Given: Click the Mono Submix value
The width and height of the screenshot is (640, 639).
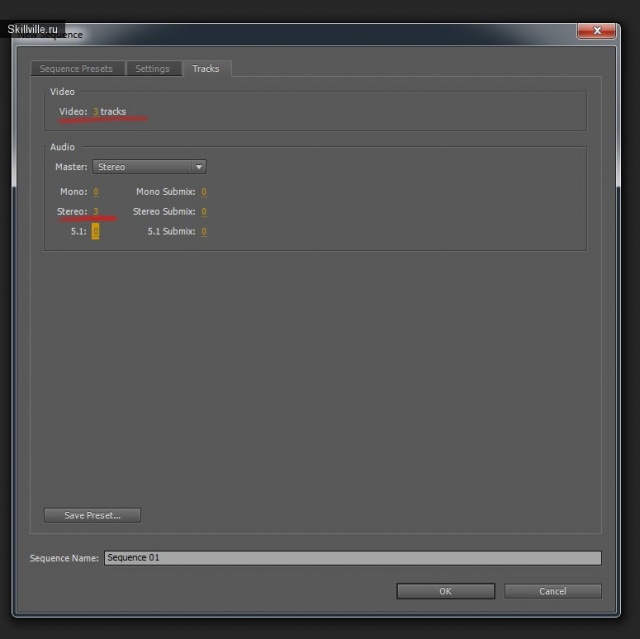Looking at the screenshot, I should 204,192.
